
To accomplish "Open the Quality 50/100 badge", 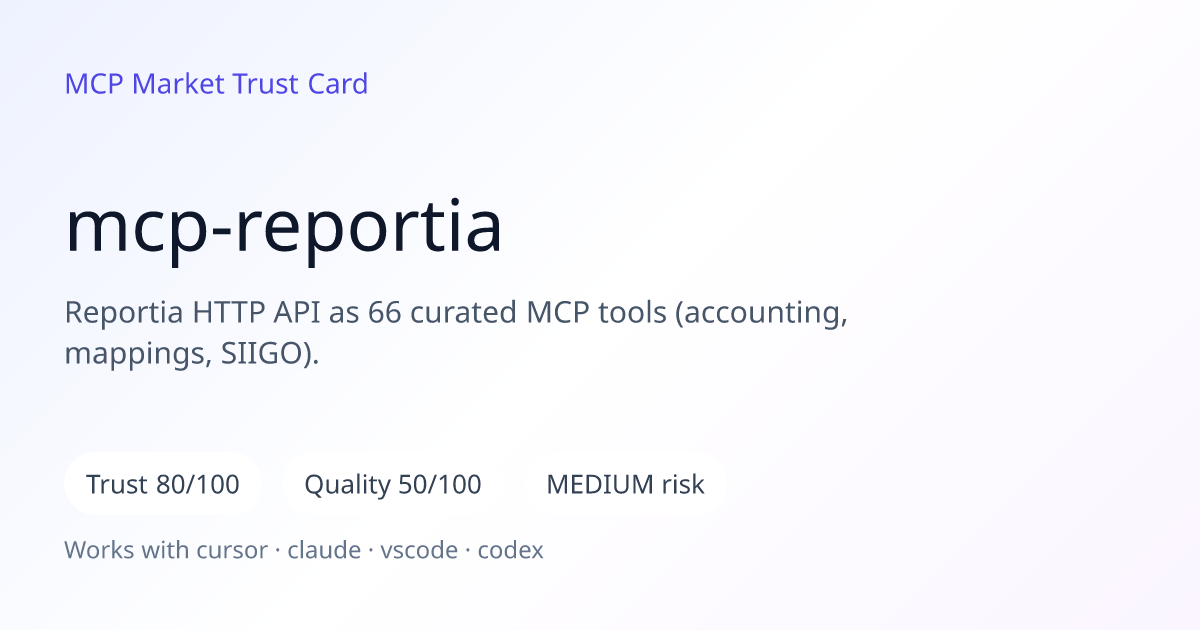I will pyautogui.click(x=393, y=485).
